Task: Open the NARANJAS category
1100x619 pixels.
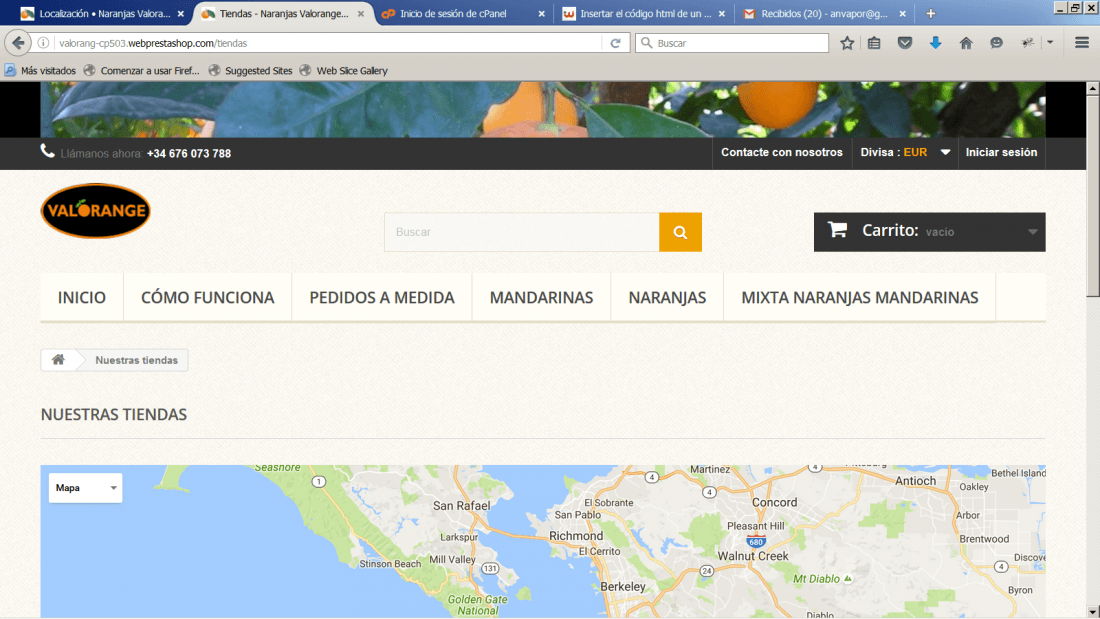Action: tap(667, 298)
